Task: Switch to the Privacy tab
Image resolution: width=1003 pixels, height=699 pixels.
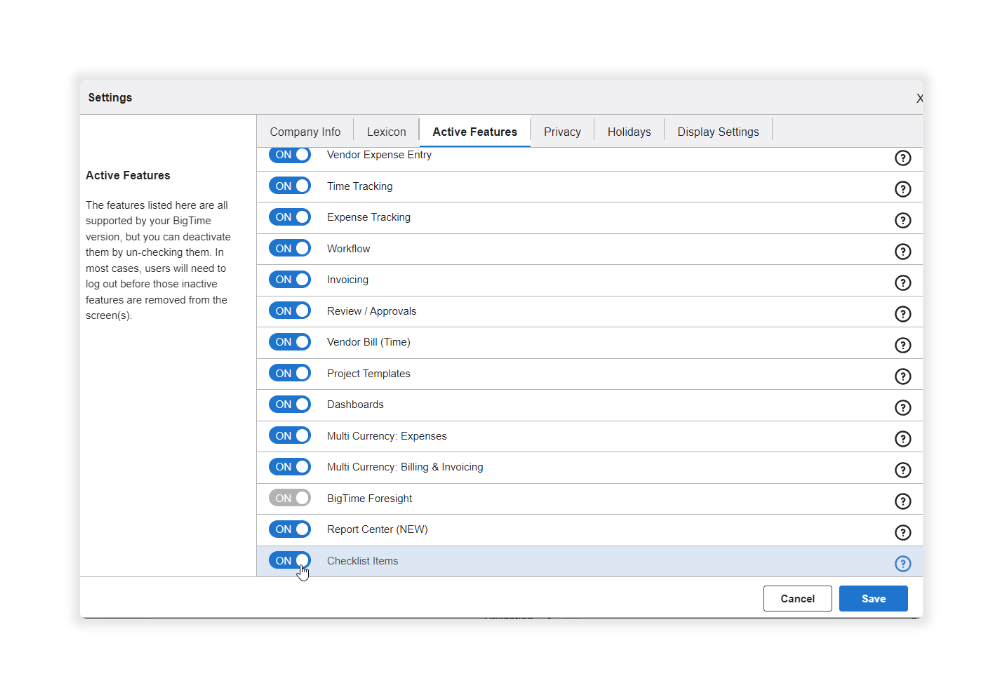Action: click(x=562, y=131)
